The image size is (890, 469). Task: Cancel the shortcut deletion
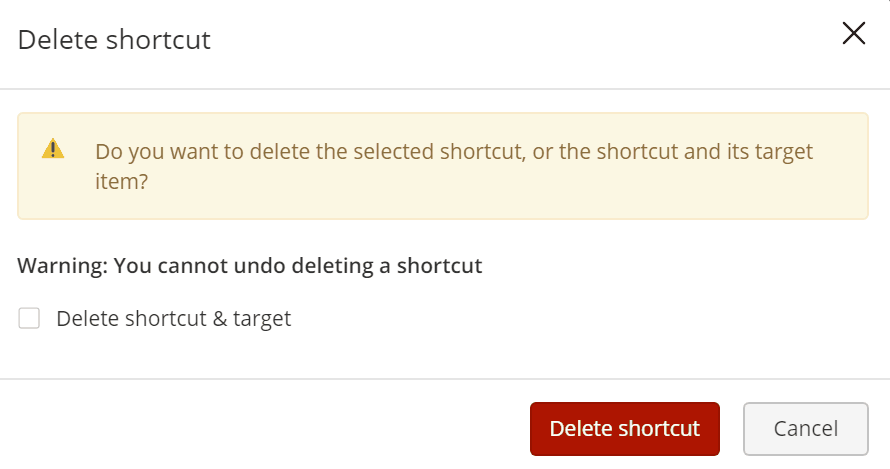click(805, 428)
